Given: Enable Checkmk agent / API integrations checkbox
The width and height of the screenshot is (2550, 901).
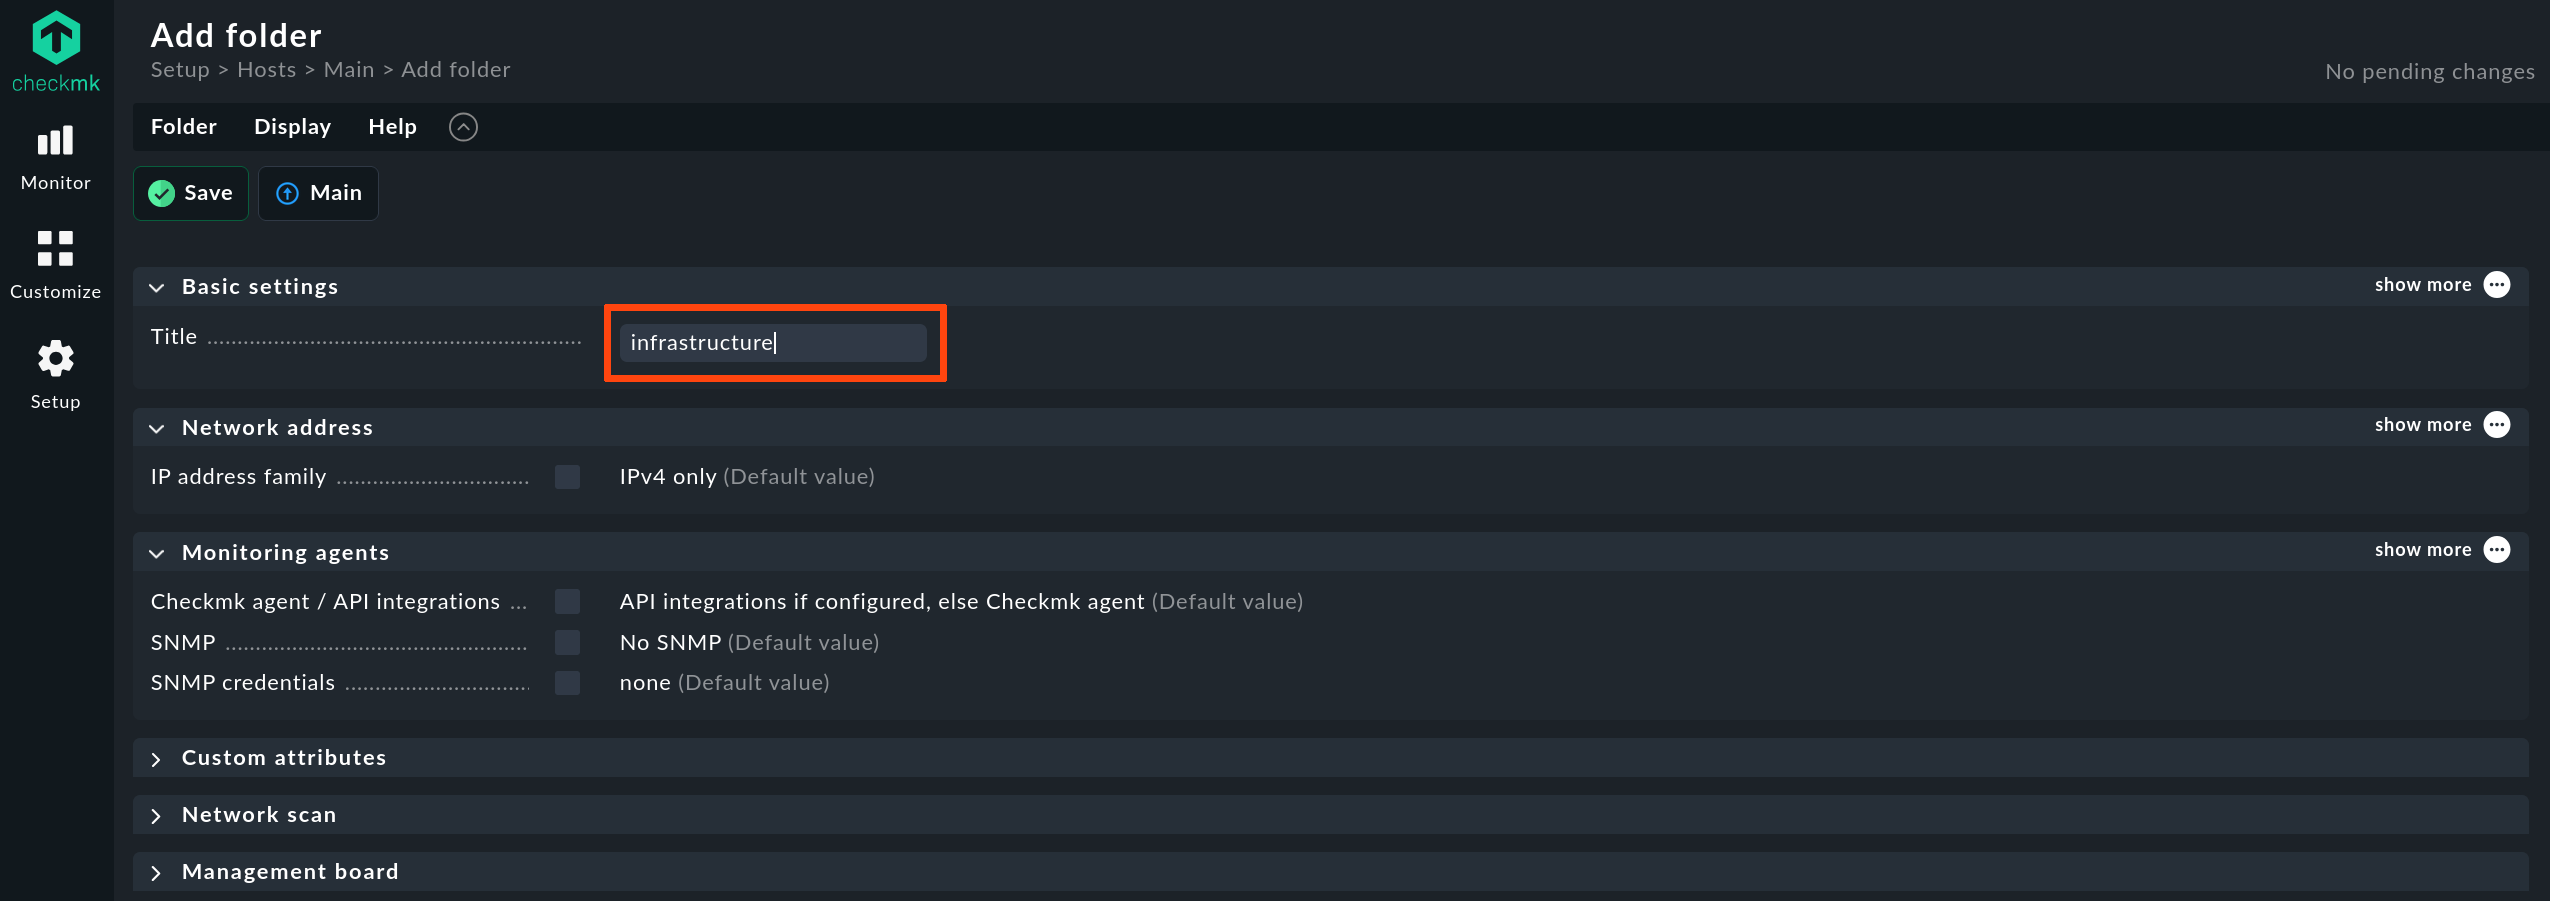Looking at the screenshot, I should click(x=568, y=601).
